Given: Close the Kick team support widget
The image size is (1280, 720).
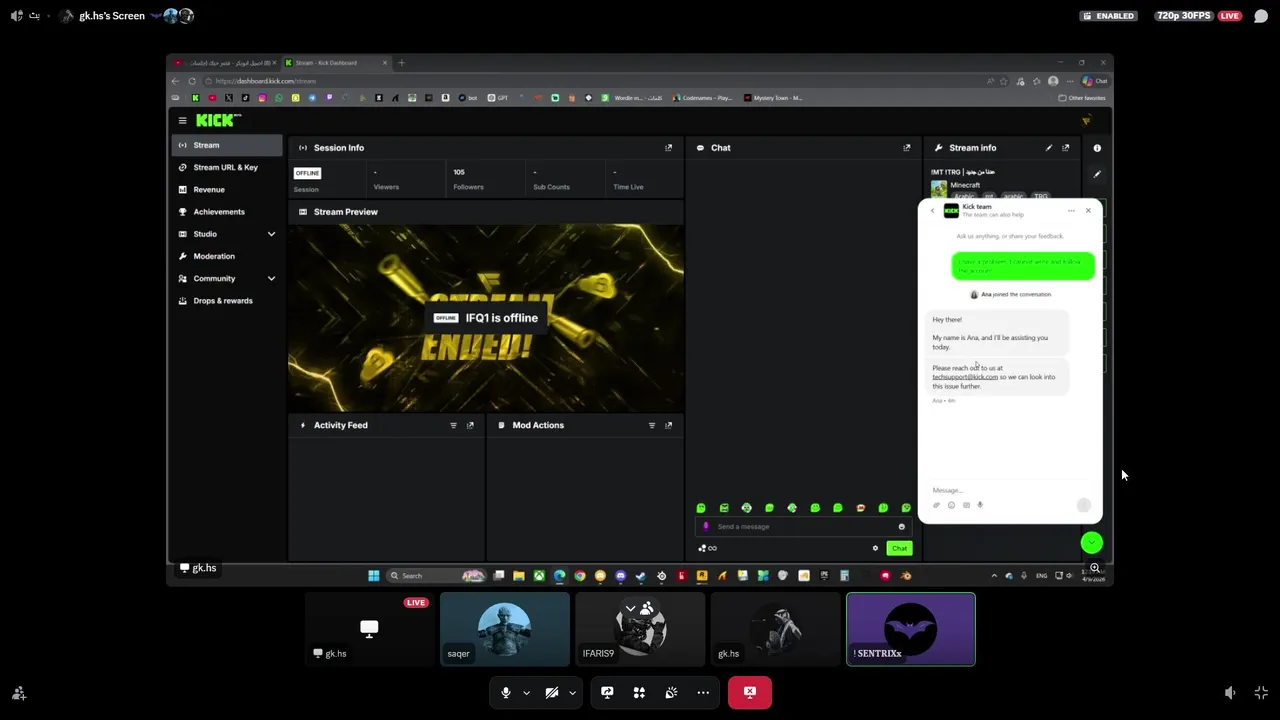Looking at the screenshot, I should click(1088, 210).
